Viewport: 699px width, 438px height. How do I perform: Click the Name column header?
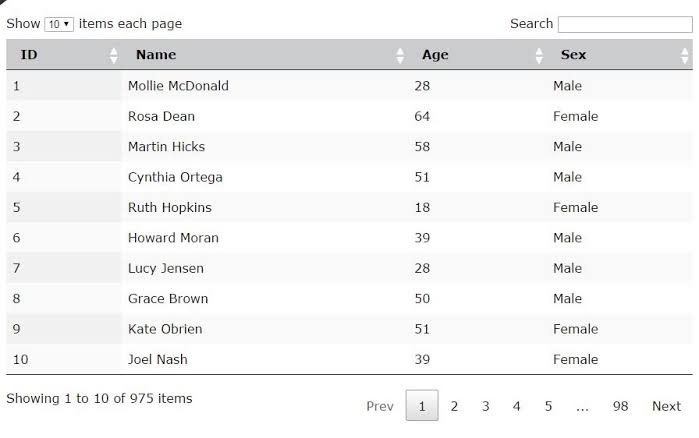click(x=156, y=54)
